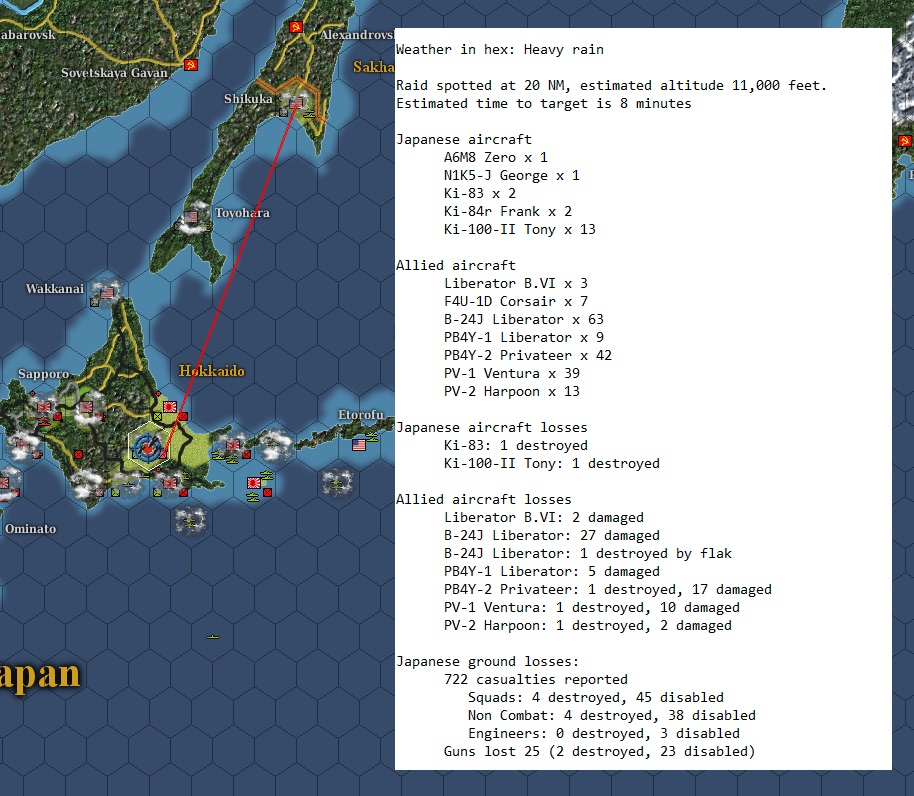Select the Soviet flag base at Alexandrovsk
The width and height of the screenshot is (914, 796).
pyautogui.click(x=296, y=27)
